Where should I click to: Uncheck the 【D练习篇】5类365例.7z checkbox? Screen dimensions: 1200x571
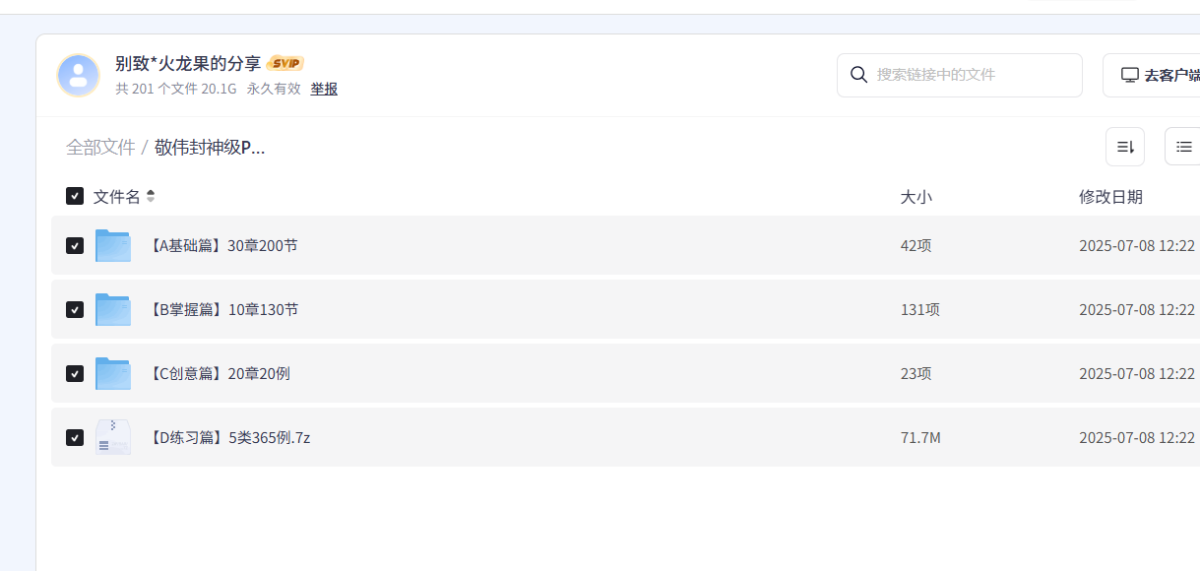(x=75, y=437)
